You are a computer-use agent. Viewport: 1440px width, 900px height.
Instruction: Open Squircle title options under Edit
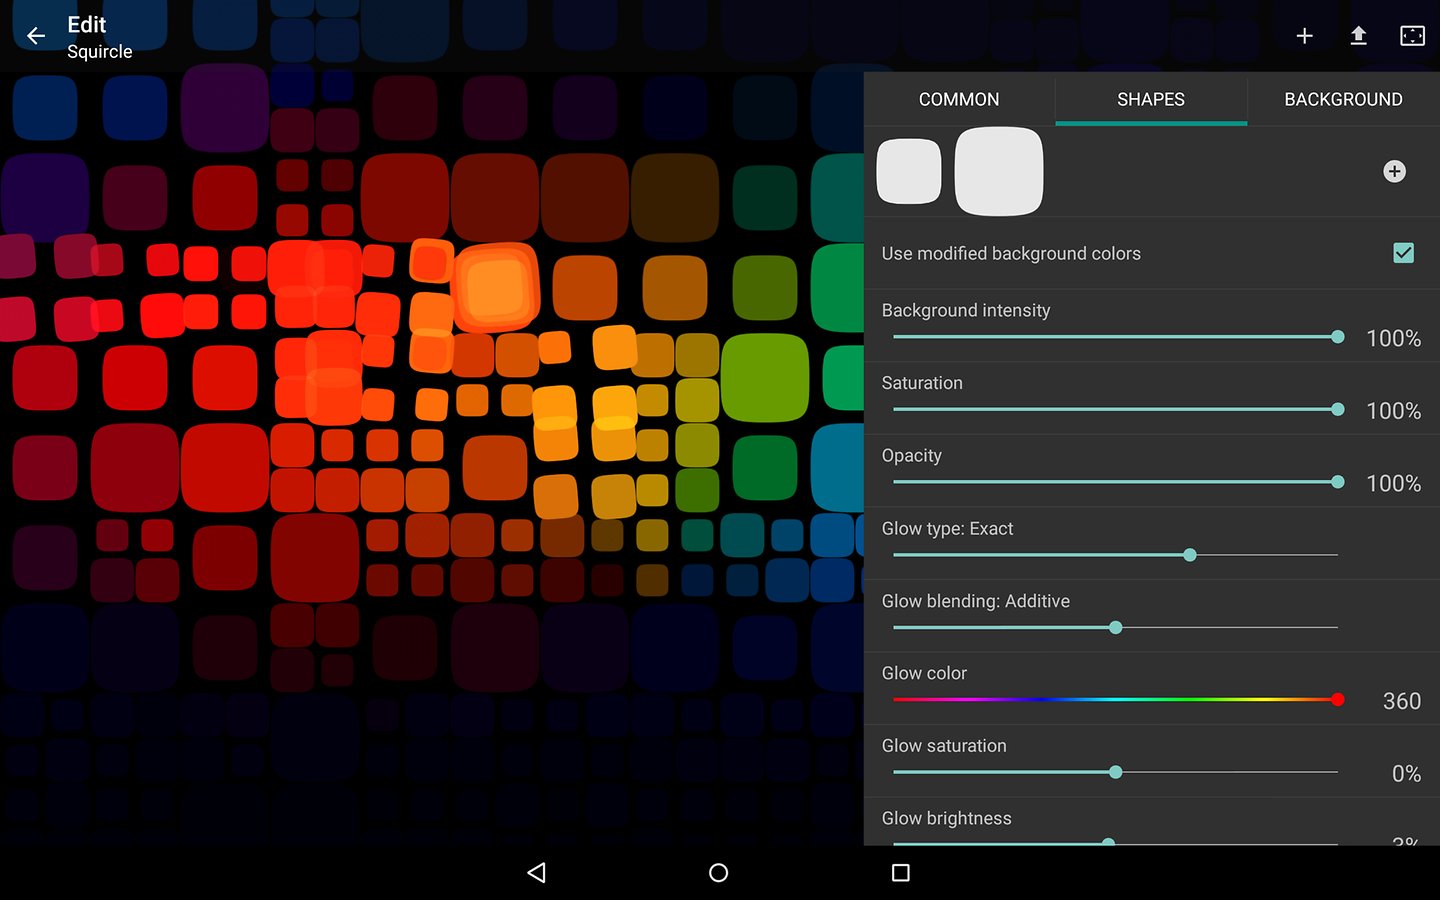(99, 51)
